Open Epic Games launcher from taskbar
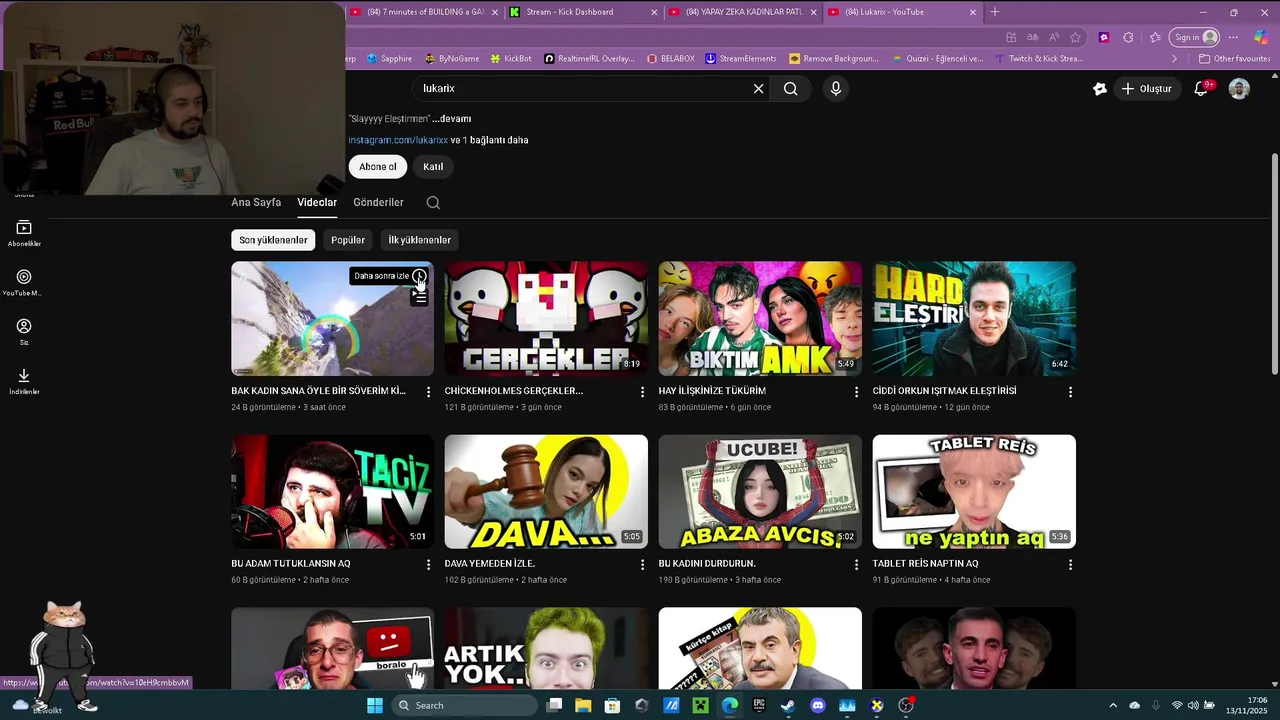This screenshot has width=1280, height=720. pos(759,705)
